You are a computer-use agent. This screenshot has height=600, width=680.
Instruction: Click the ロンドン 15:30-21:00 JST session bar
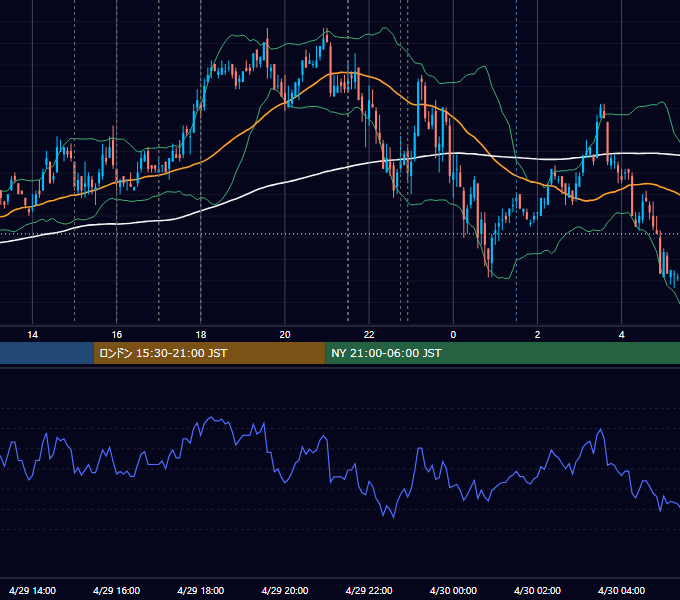[209, 353]
